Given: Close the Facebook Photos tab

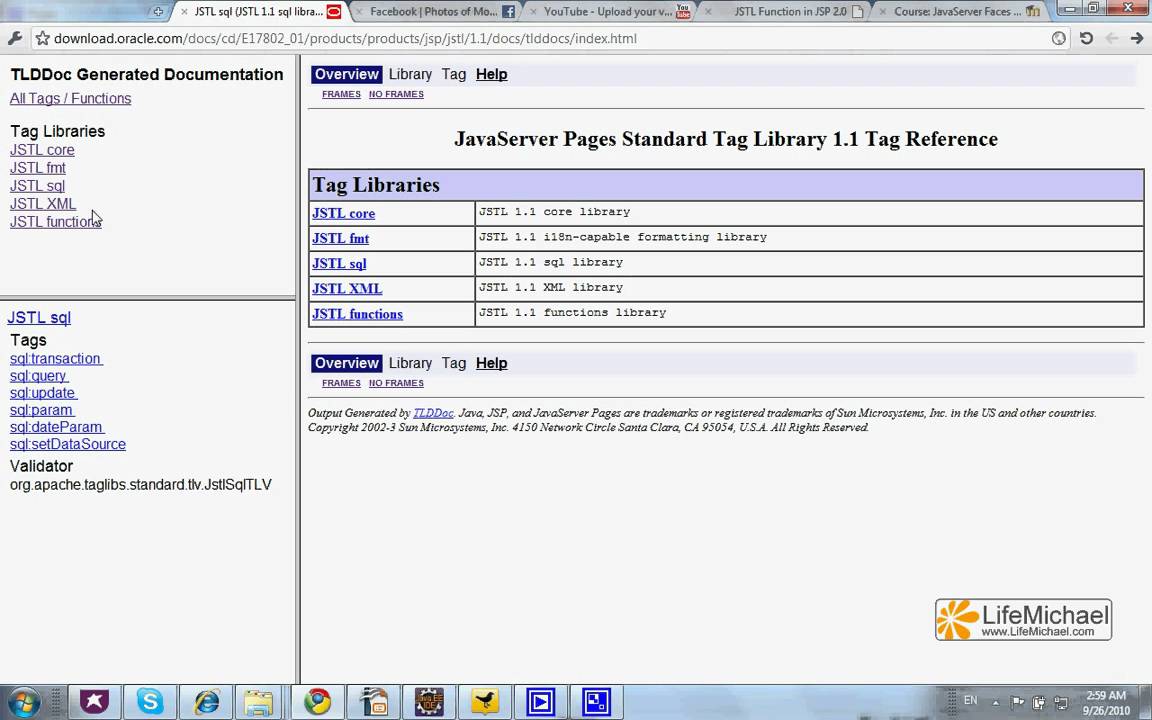Looking at the screenshot, I should 359,12.
